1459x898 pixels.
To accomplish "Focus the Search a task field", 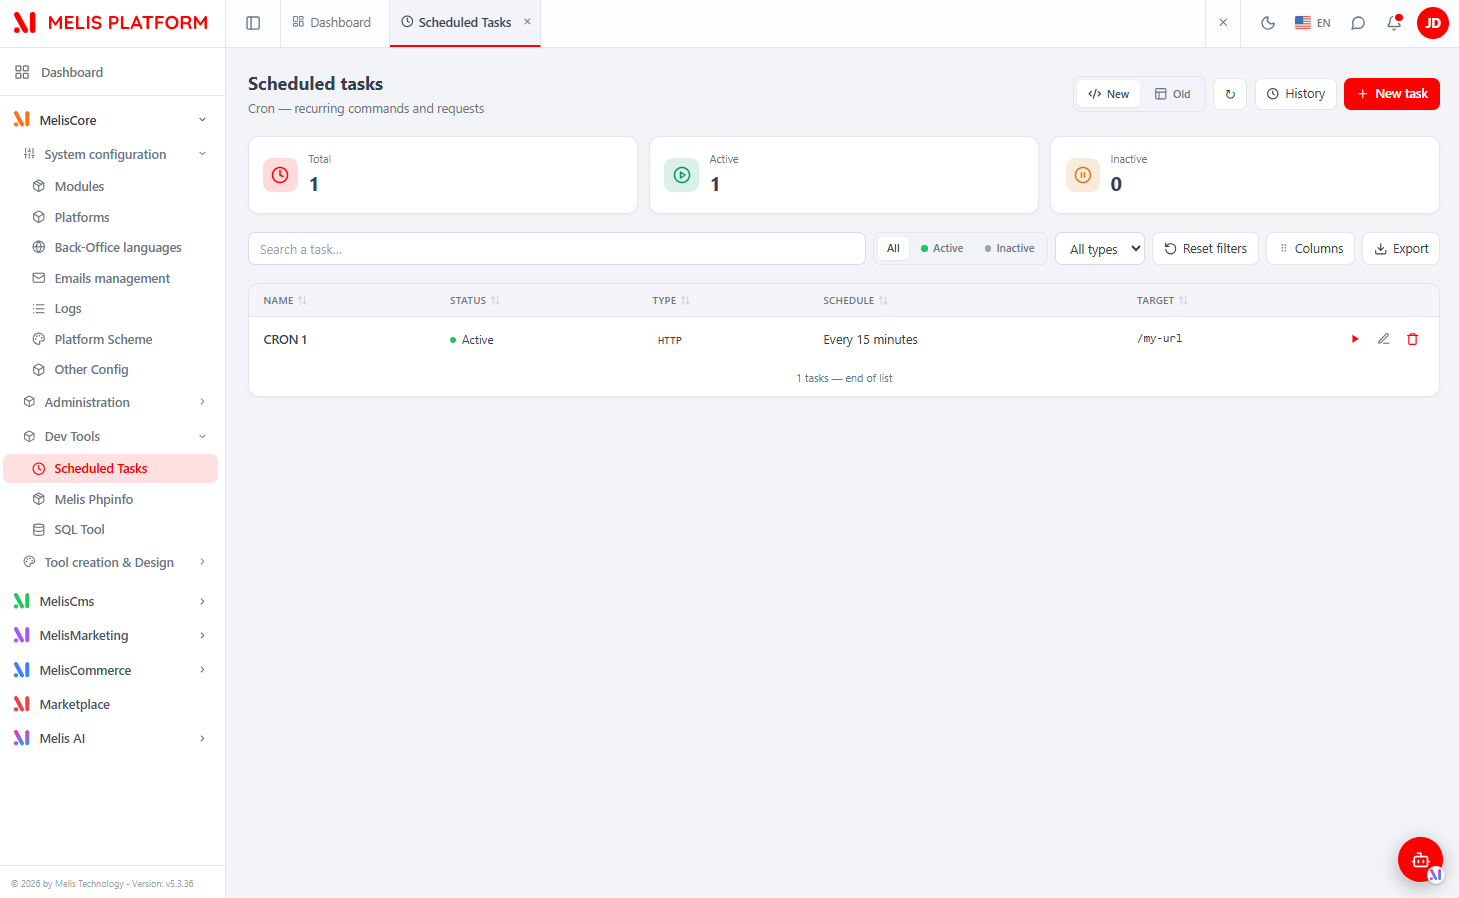I will point(557,249).
